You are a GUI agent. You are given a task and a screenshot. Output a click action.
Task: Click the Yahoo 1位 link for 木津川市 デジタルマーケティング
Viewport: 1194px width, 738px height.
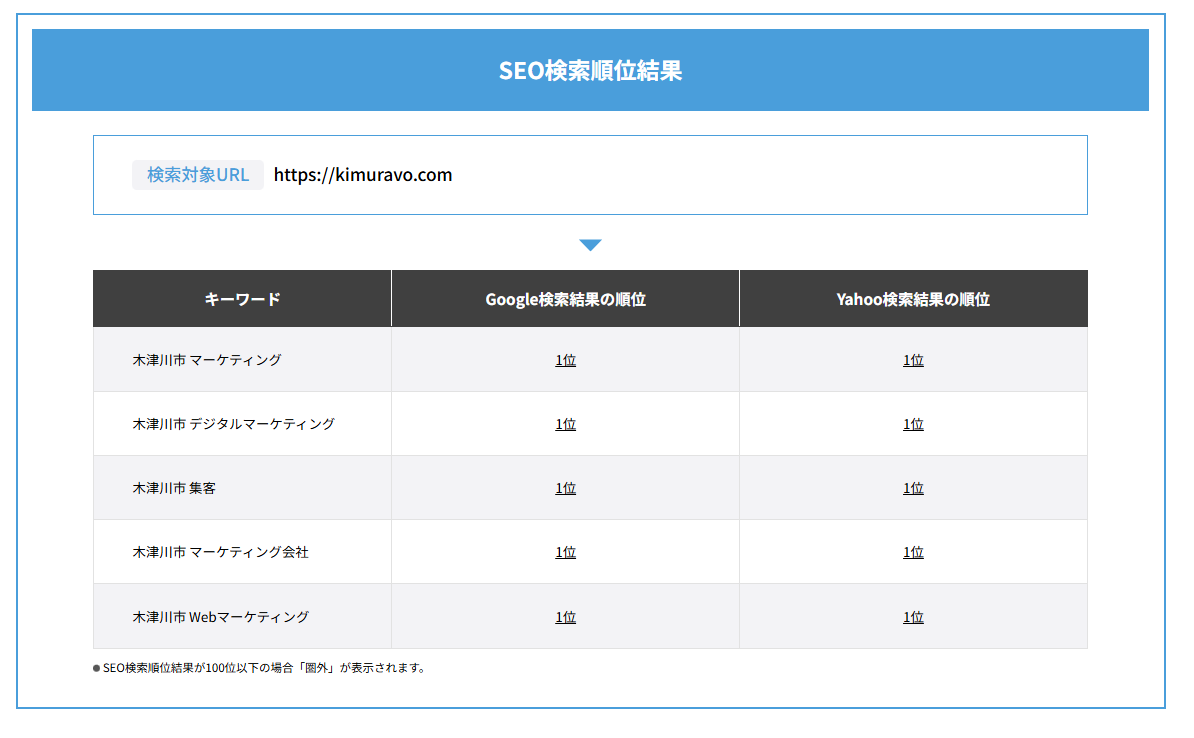913,423
